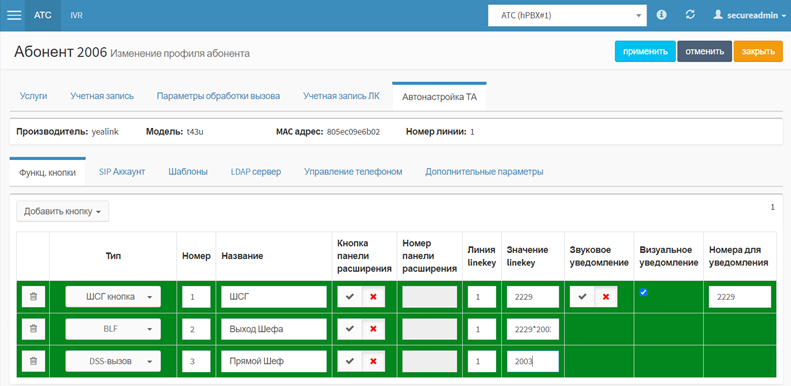The width and height of the screenshot is (791, 386).
Task: Click the применить button
Action: 645,51
